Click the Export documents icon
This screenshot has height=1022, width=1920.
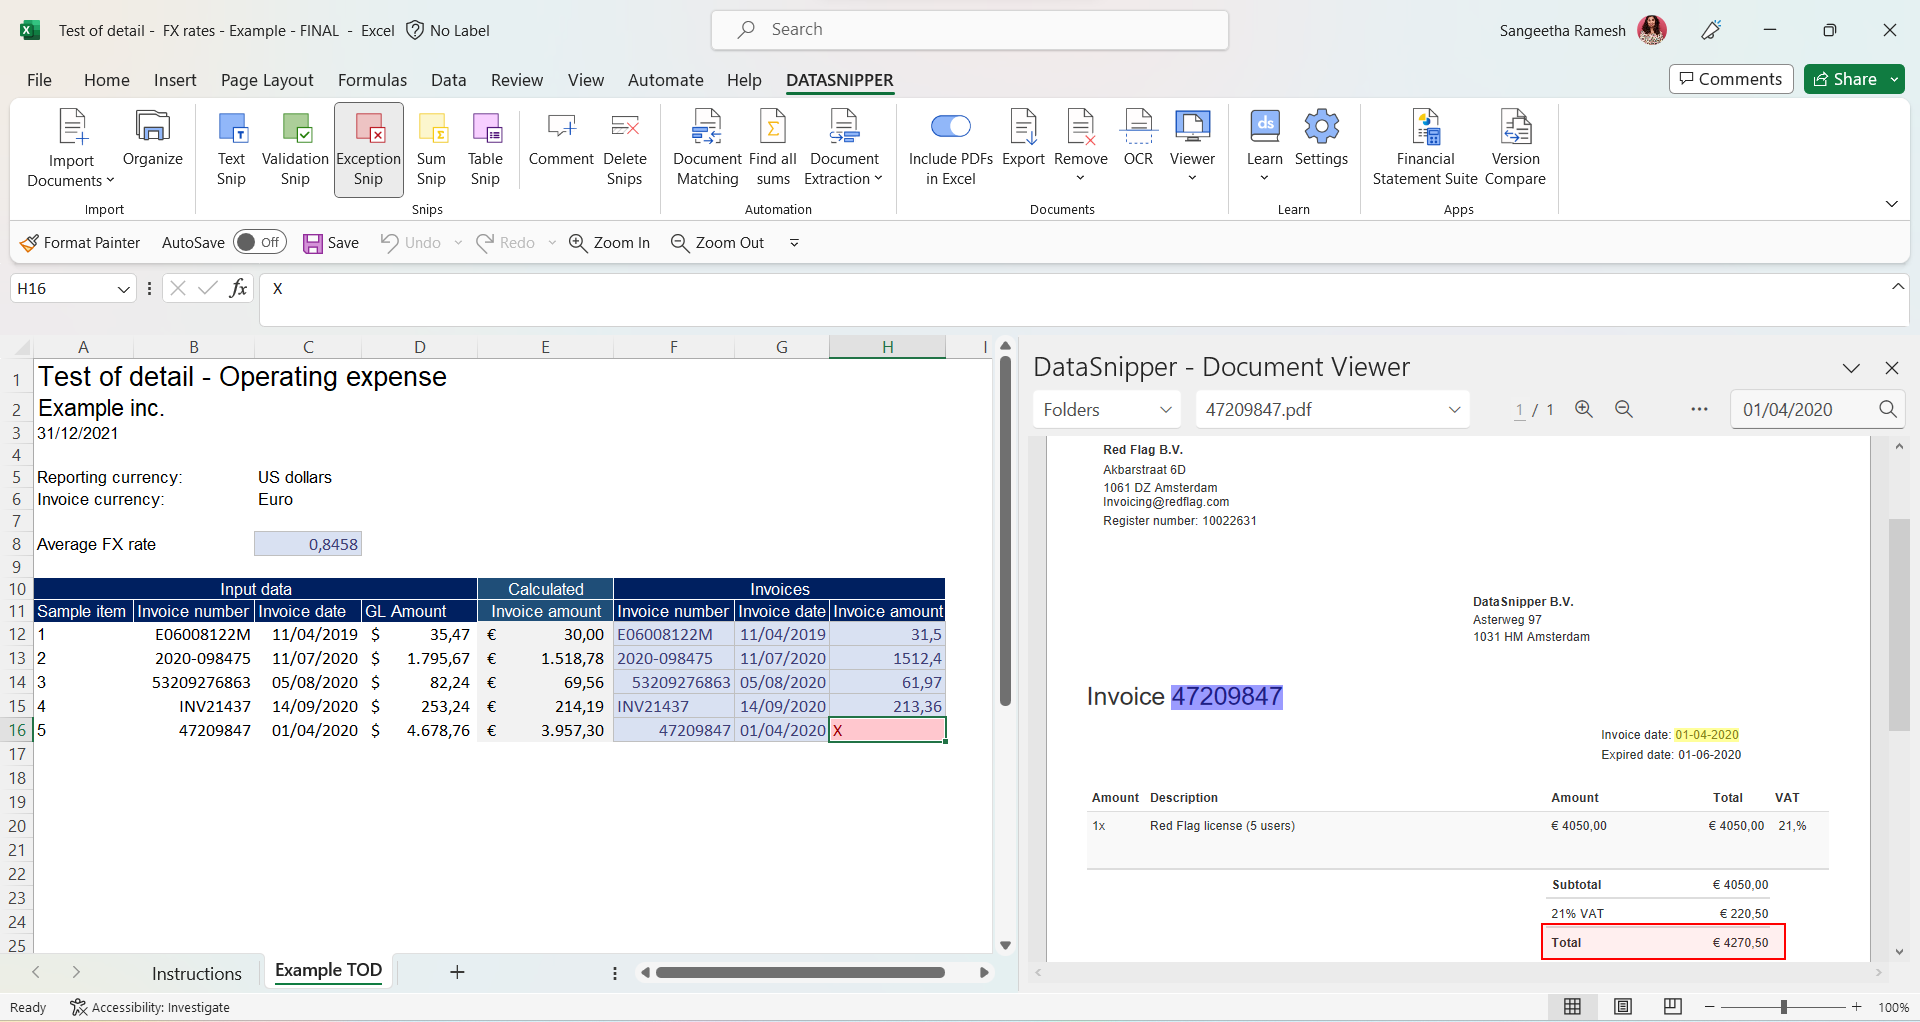point(1023,138)
